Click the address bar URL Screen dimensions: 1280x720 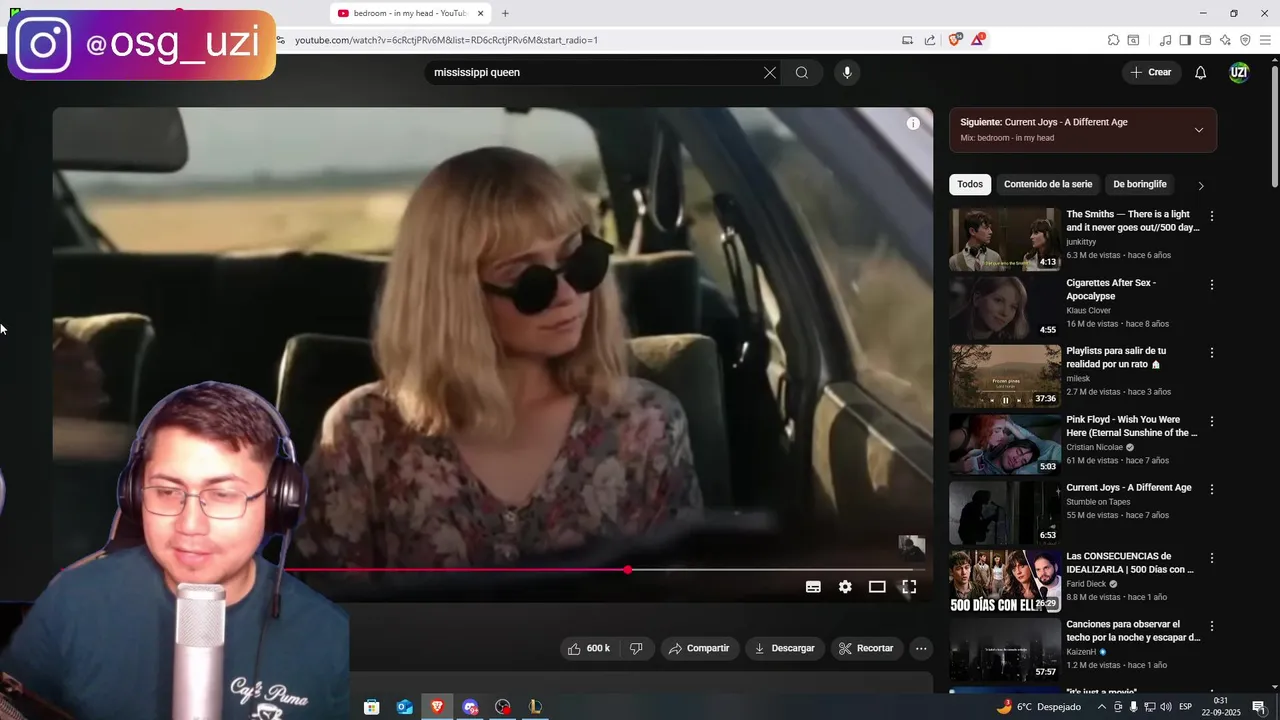[446, 40]
